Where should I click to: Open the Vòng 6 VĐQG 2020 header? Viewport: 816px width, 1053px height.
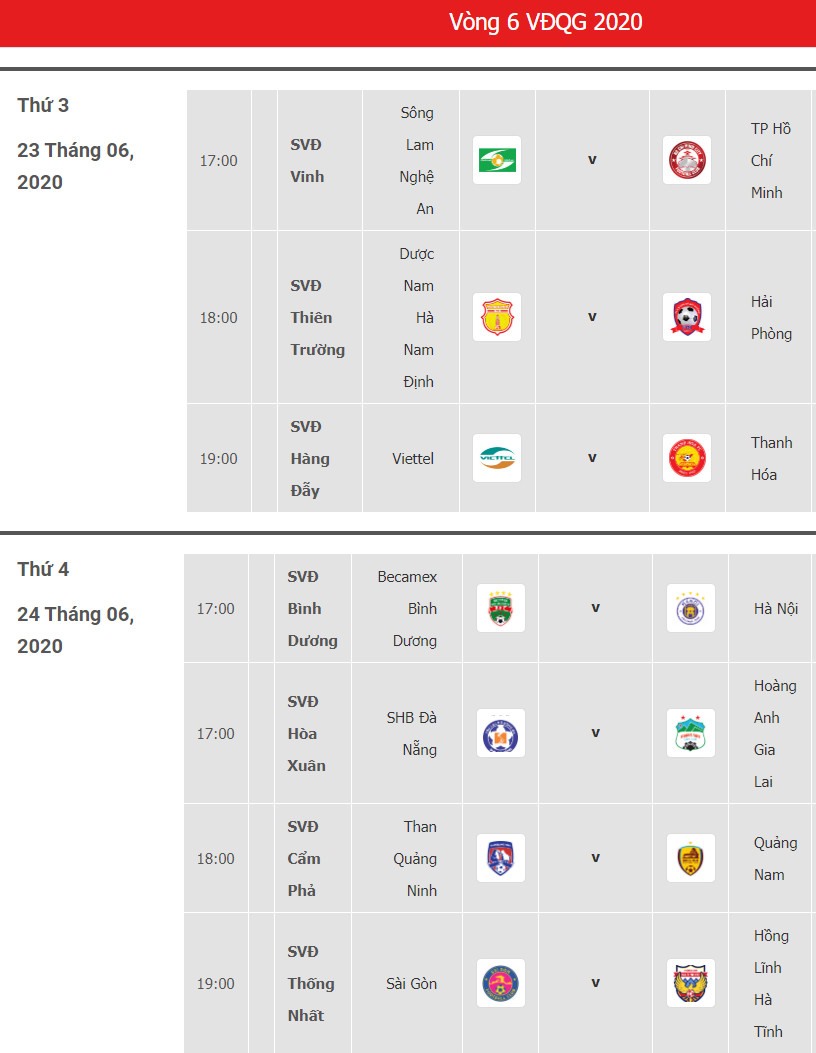[545, 22]
